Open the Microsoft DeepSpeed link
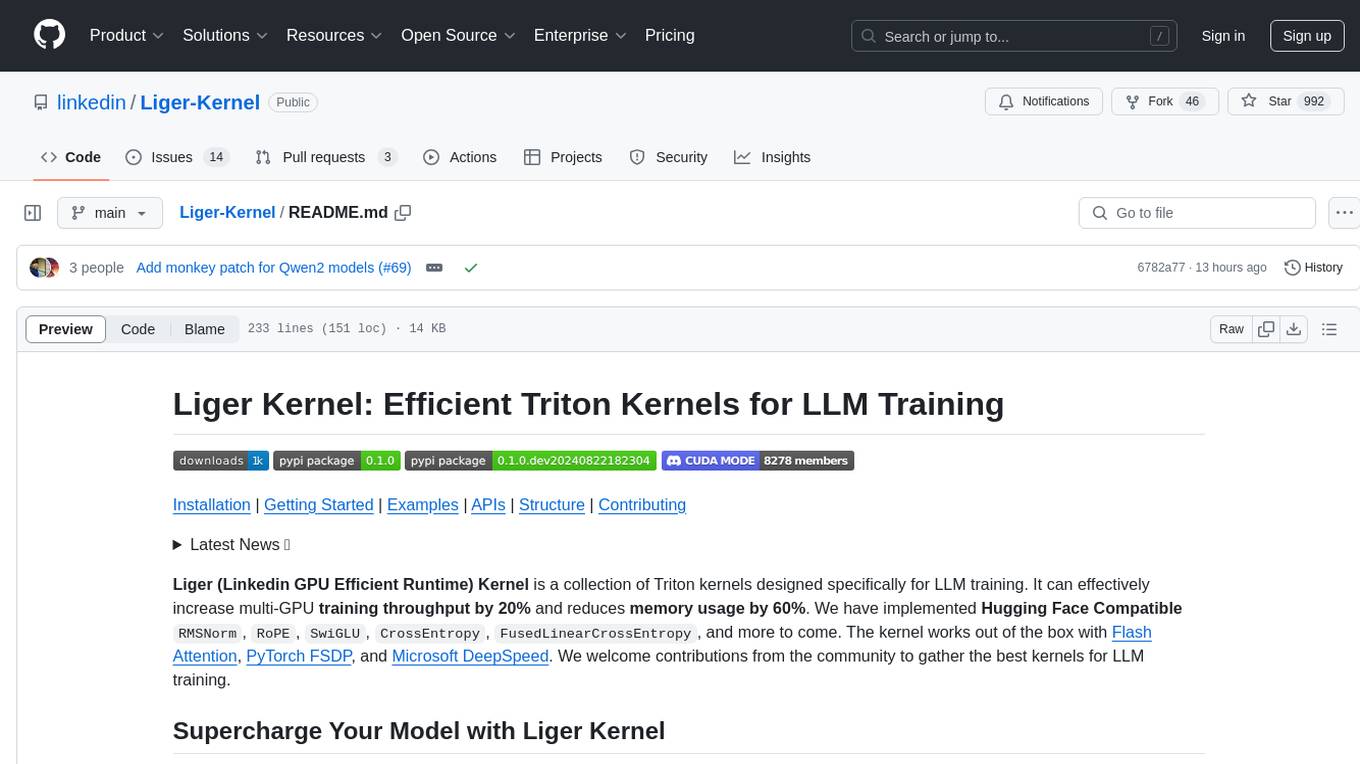Image resolution: width=1360 pixels, height=764 pixels. pos(470,656)
